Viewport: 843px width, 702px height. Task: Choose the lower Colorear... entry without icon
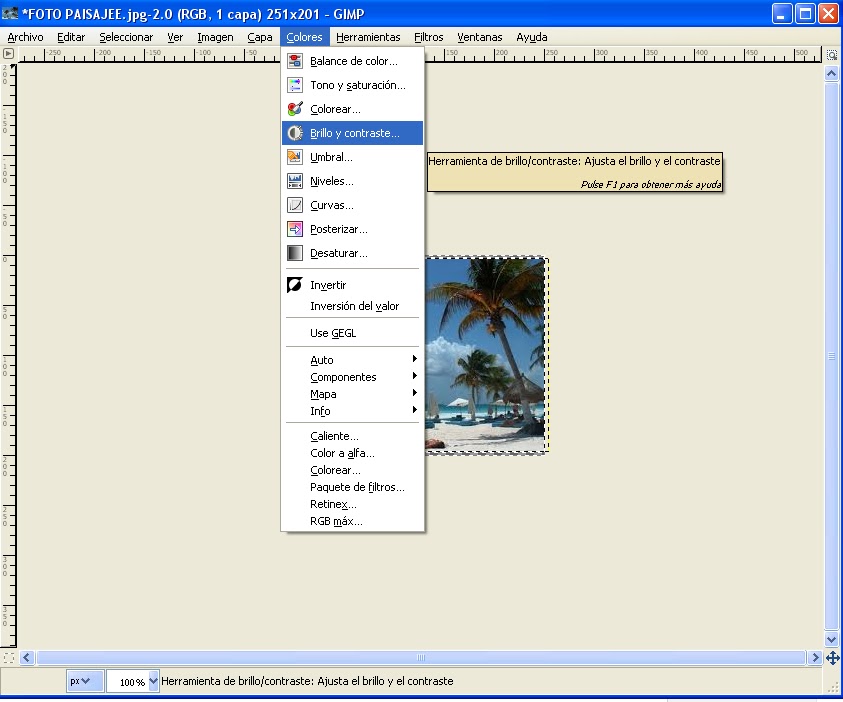(x=352, y=470)
